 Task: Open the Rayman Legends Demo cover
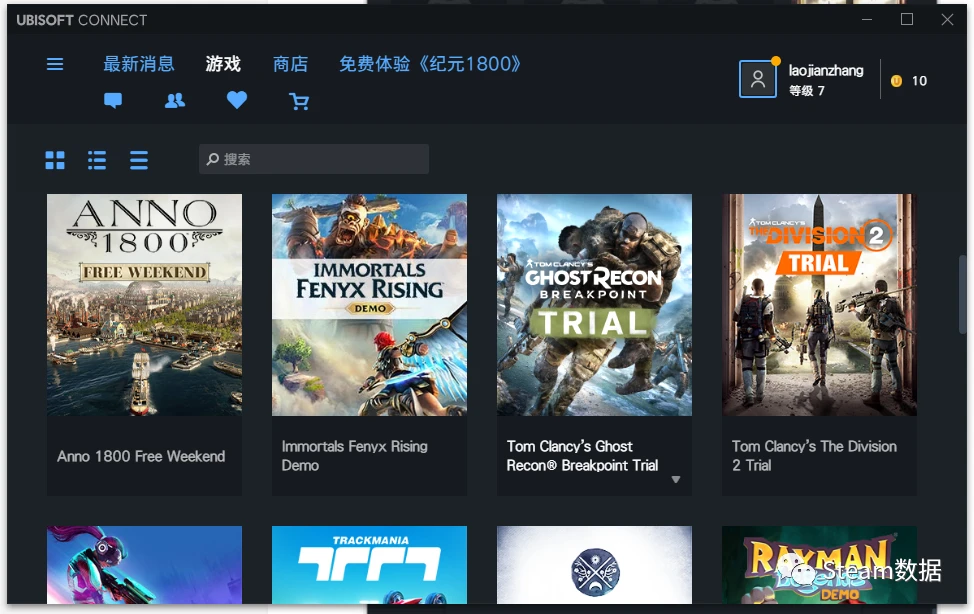coord(819,565)
